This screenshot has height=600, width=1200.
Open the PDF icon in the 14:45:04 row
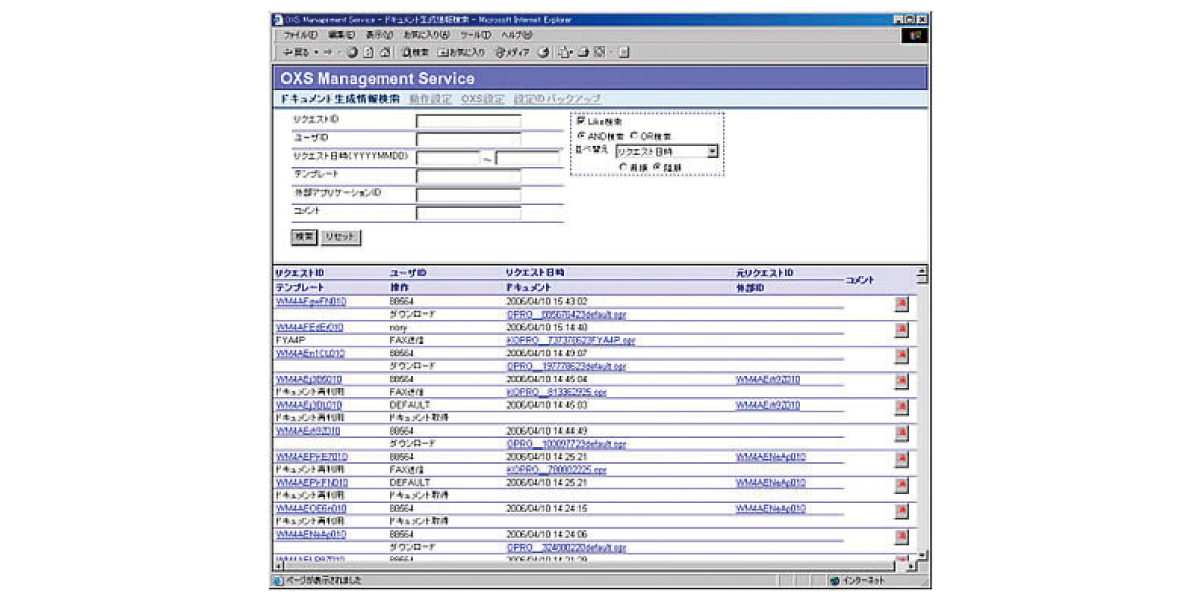(x=901, y=383)
